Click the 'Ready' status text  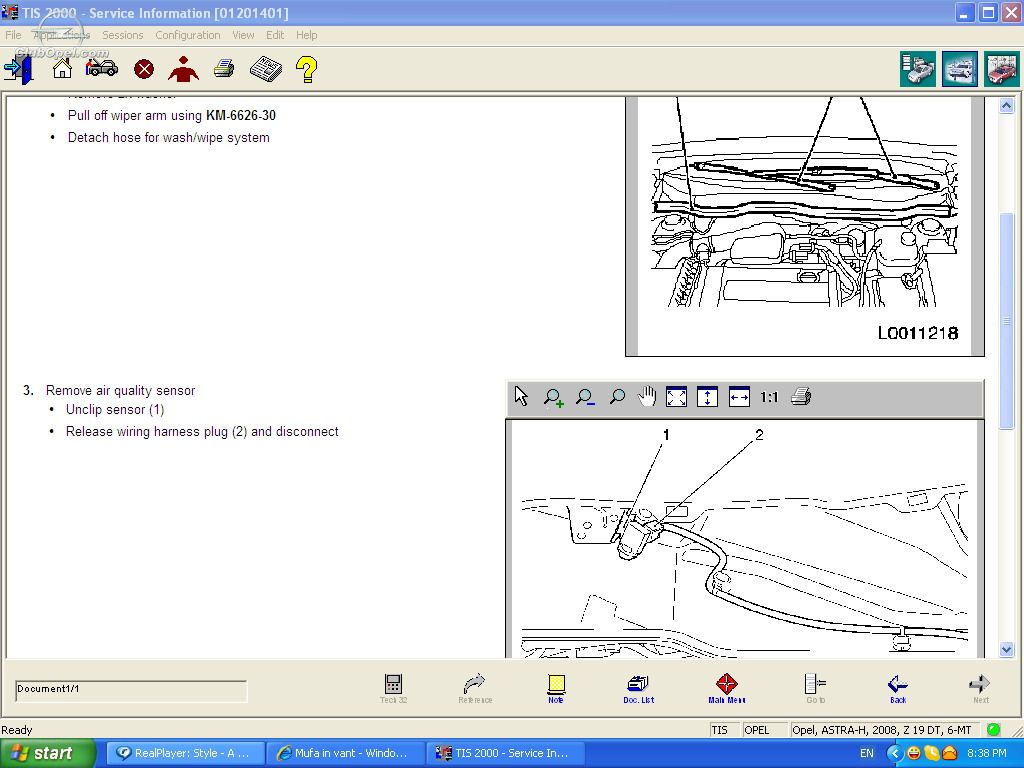tap(17, 730)
